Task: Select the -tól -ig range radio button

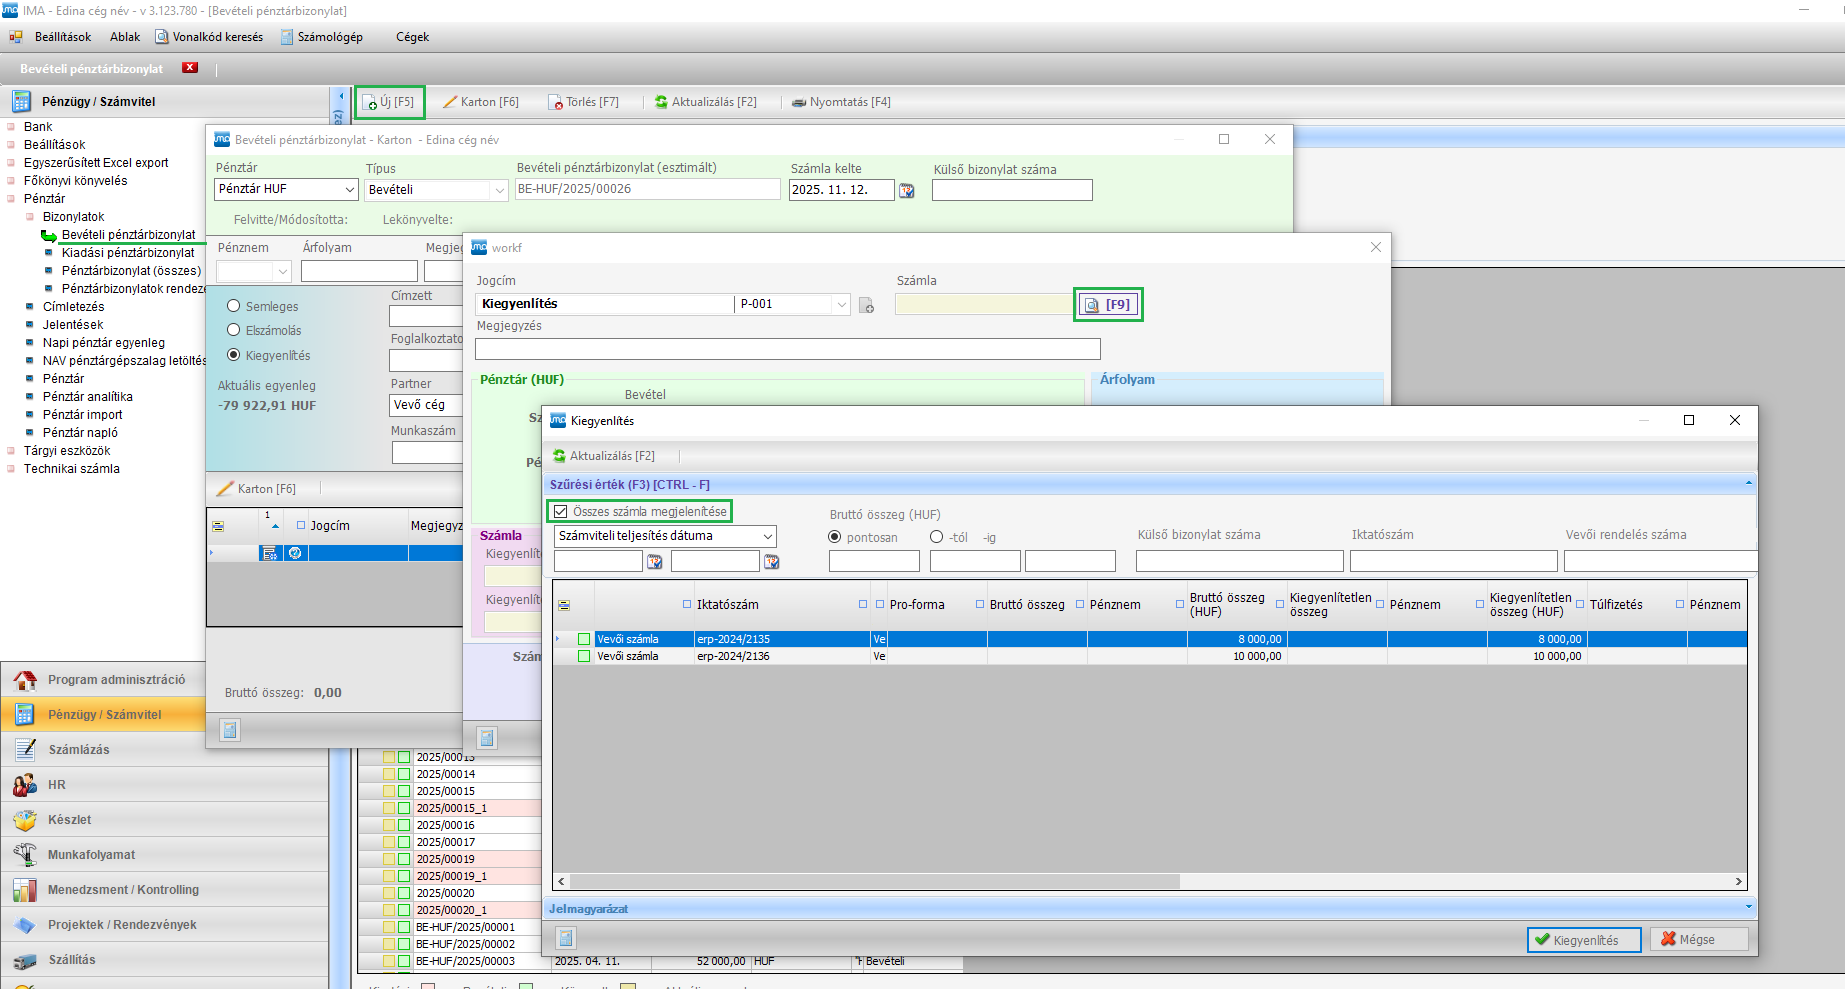Action: pos(937,537)
